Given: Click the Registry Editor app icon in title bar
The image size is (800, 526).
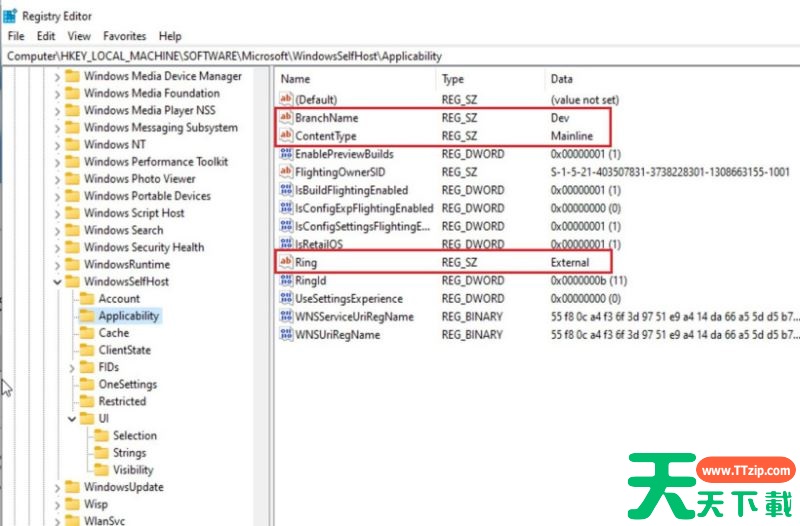Looking at the screenshot, I should click(10, 16).
